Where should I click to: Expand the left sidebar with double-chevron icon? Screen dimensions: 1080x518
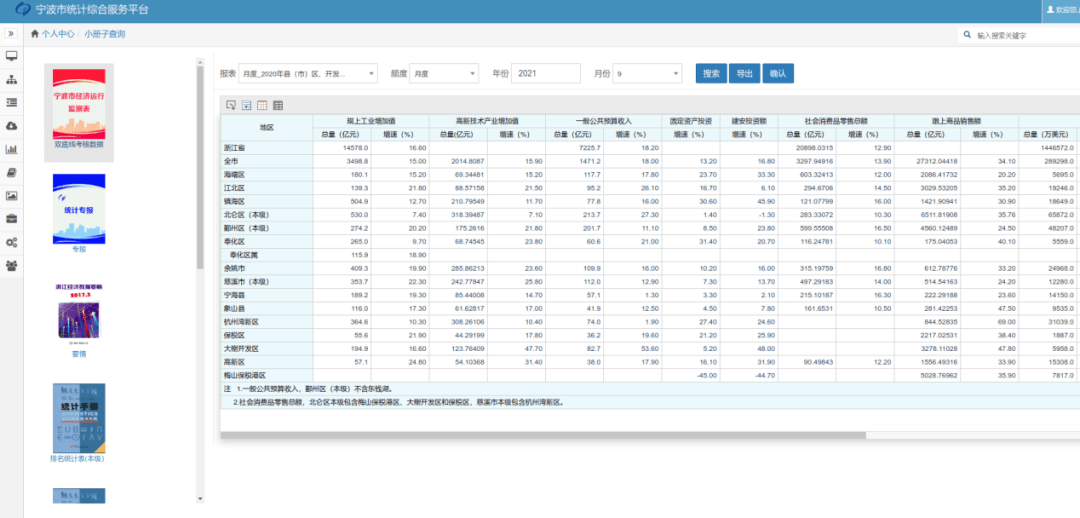pyautogui.click(x=11, y=34)
